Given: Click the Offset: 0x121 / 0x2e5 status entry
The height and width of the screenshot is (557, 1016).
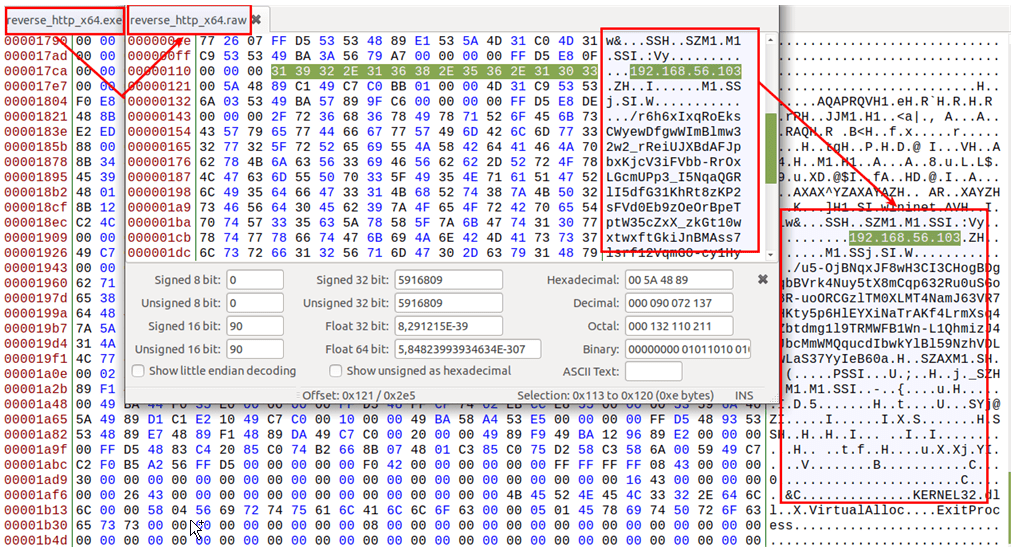Looking at the screenshot, I should (x=359, y=395).
